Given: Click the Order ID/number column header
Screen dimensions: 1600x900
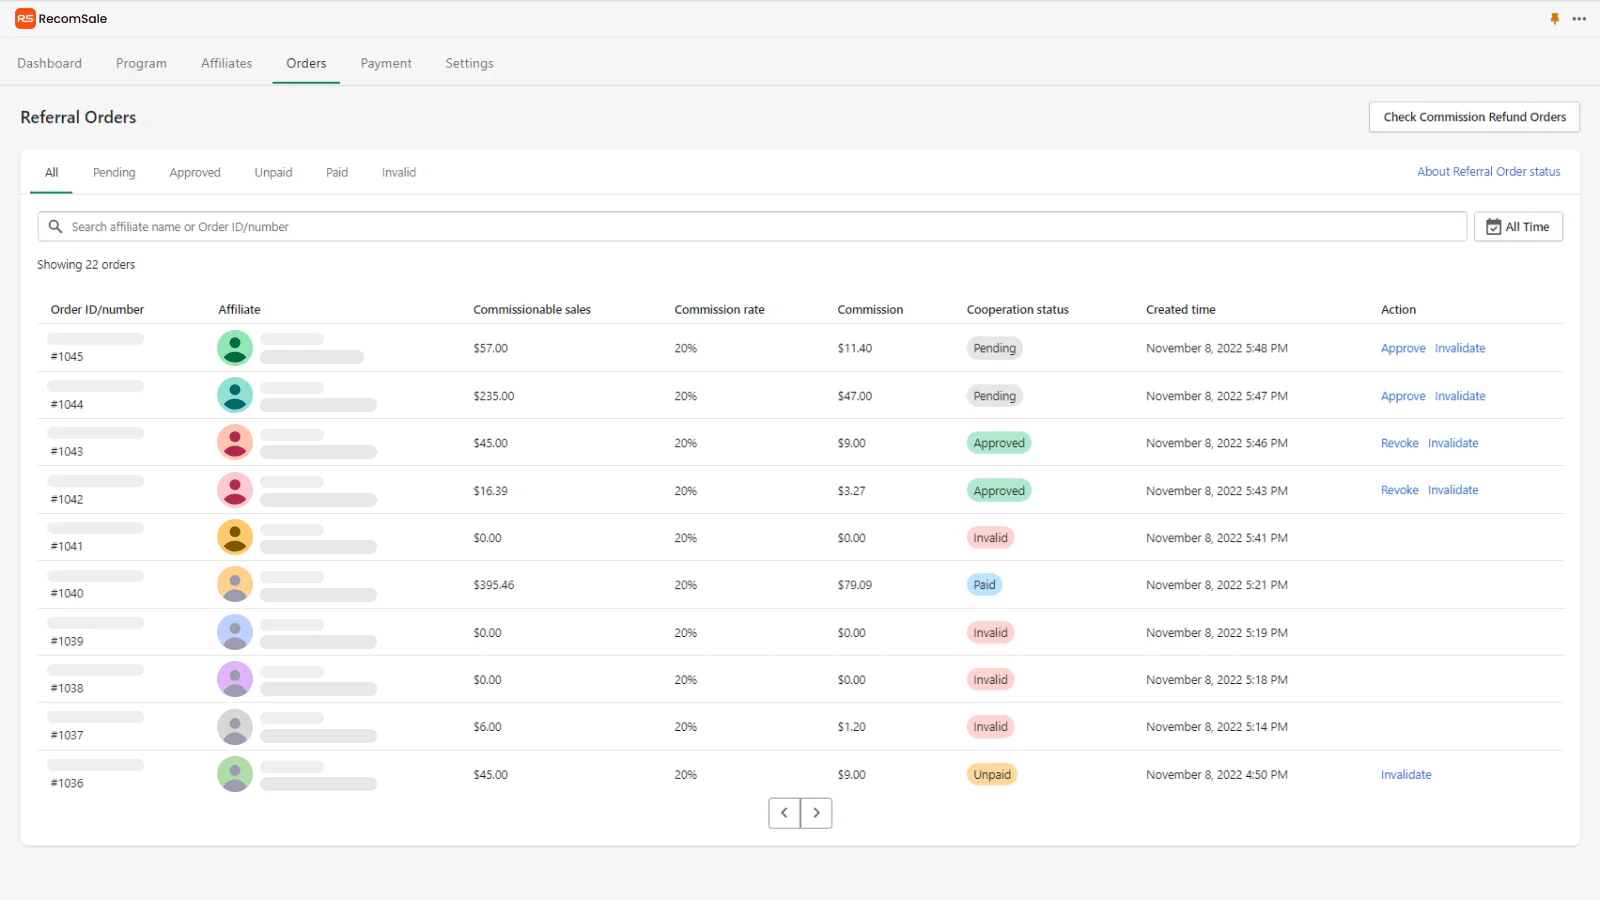Looking at the screenshot, I should (x=97, y=310).
